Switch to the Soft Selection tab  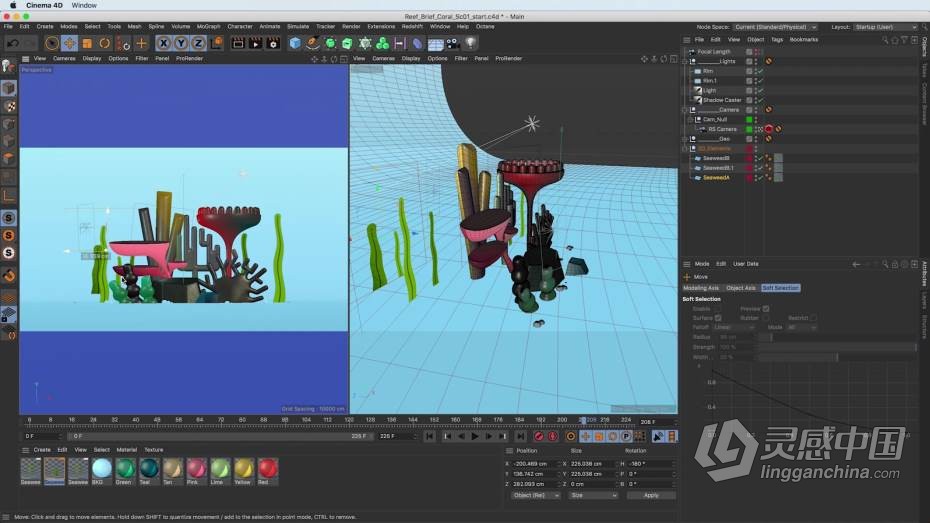coord(780,288)
